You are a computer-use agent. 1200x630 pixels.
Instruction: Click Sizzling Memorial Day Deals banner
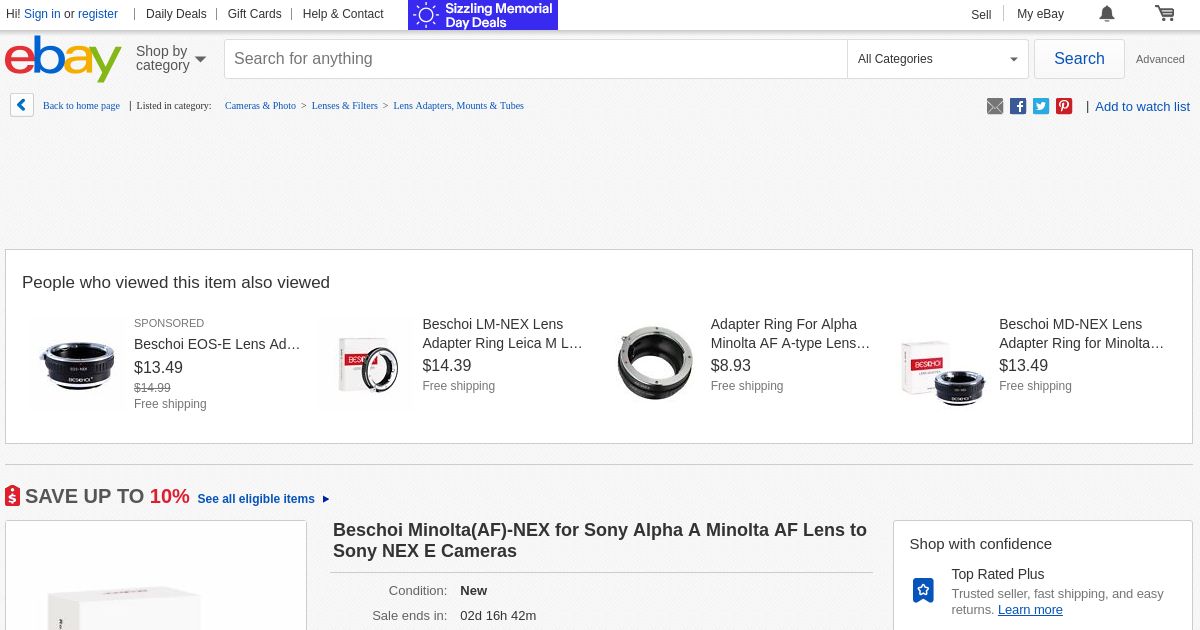(483, 15)
